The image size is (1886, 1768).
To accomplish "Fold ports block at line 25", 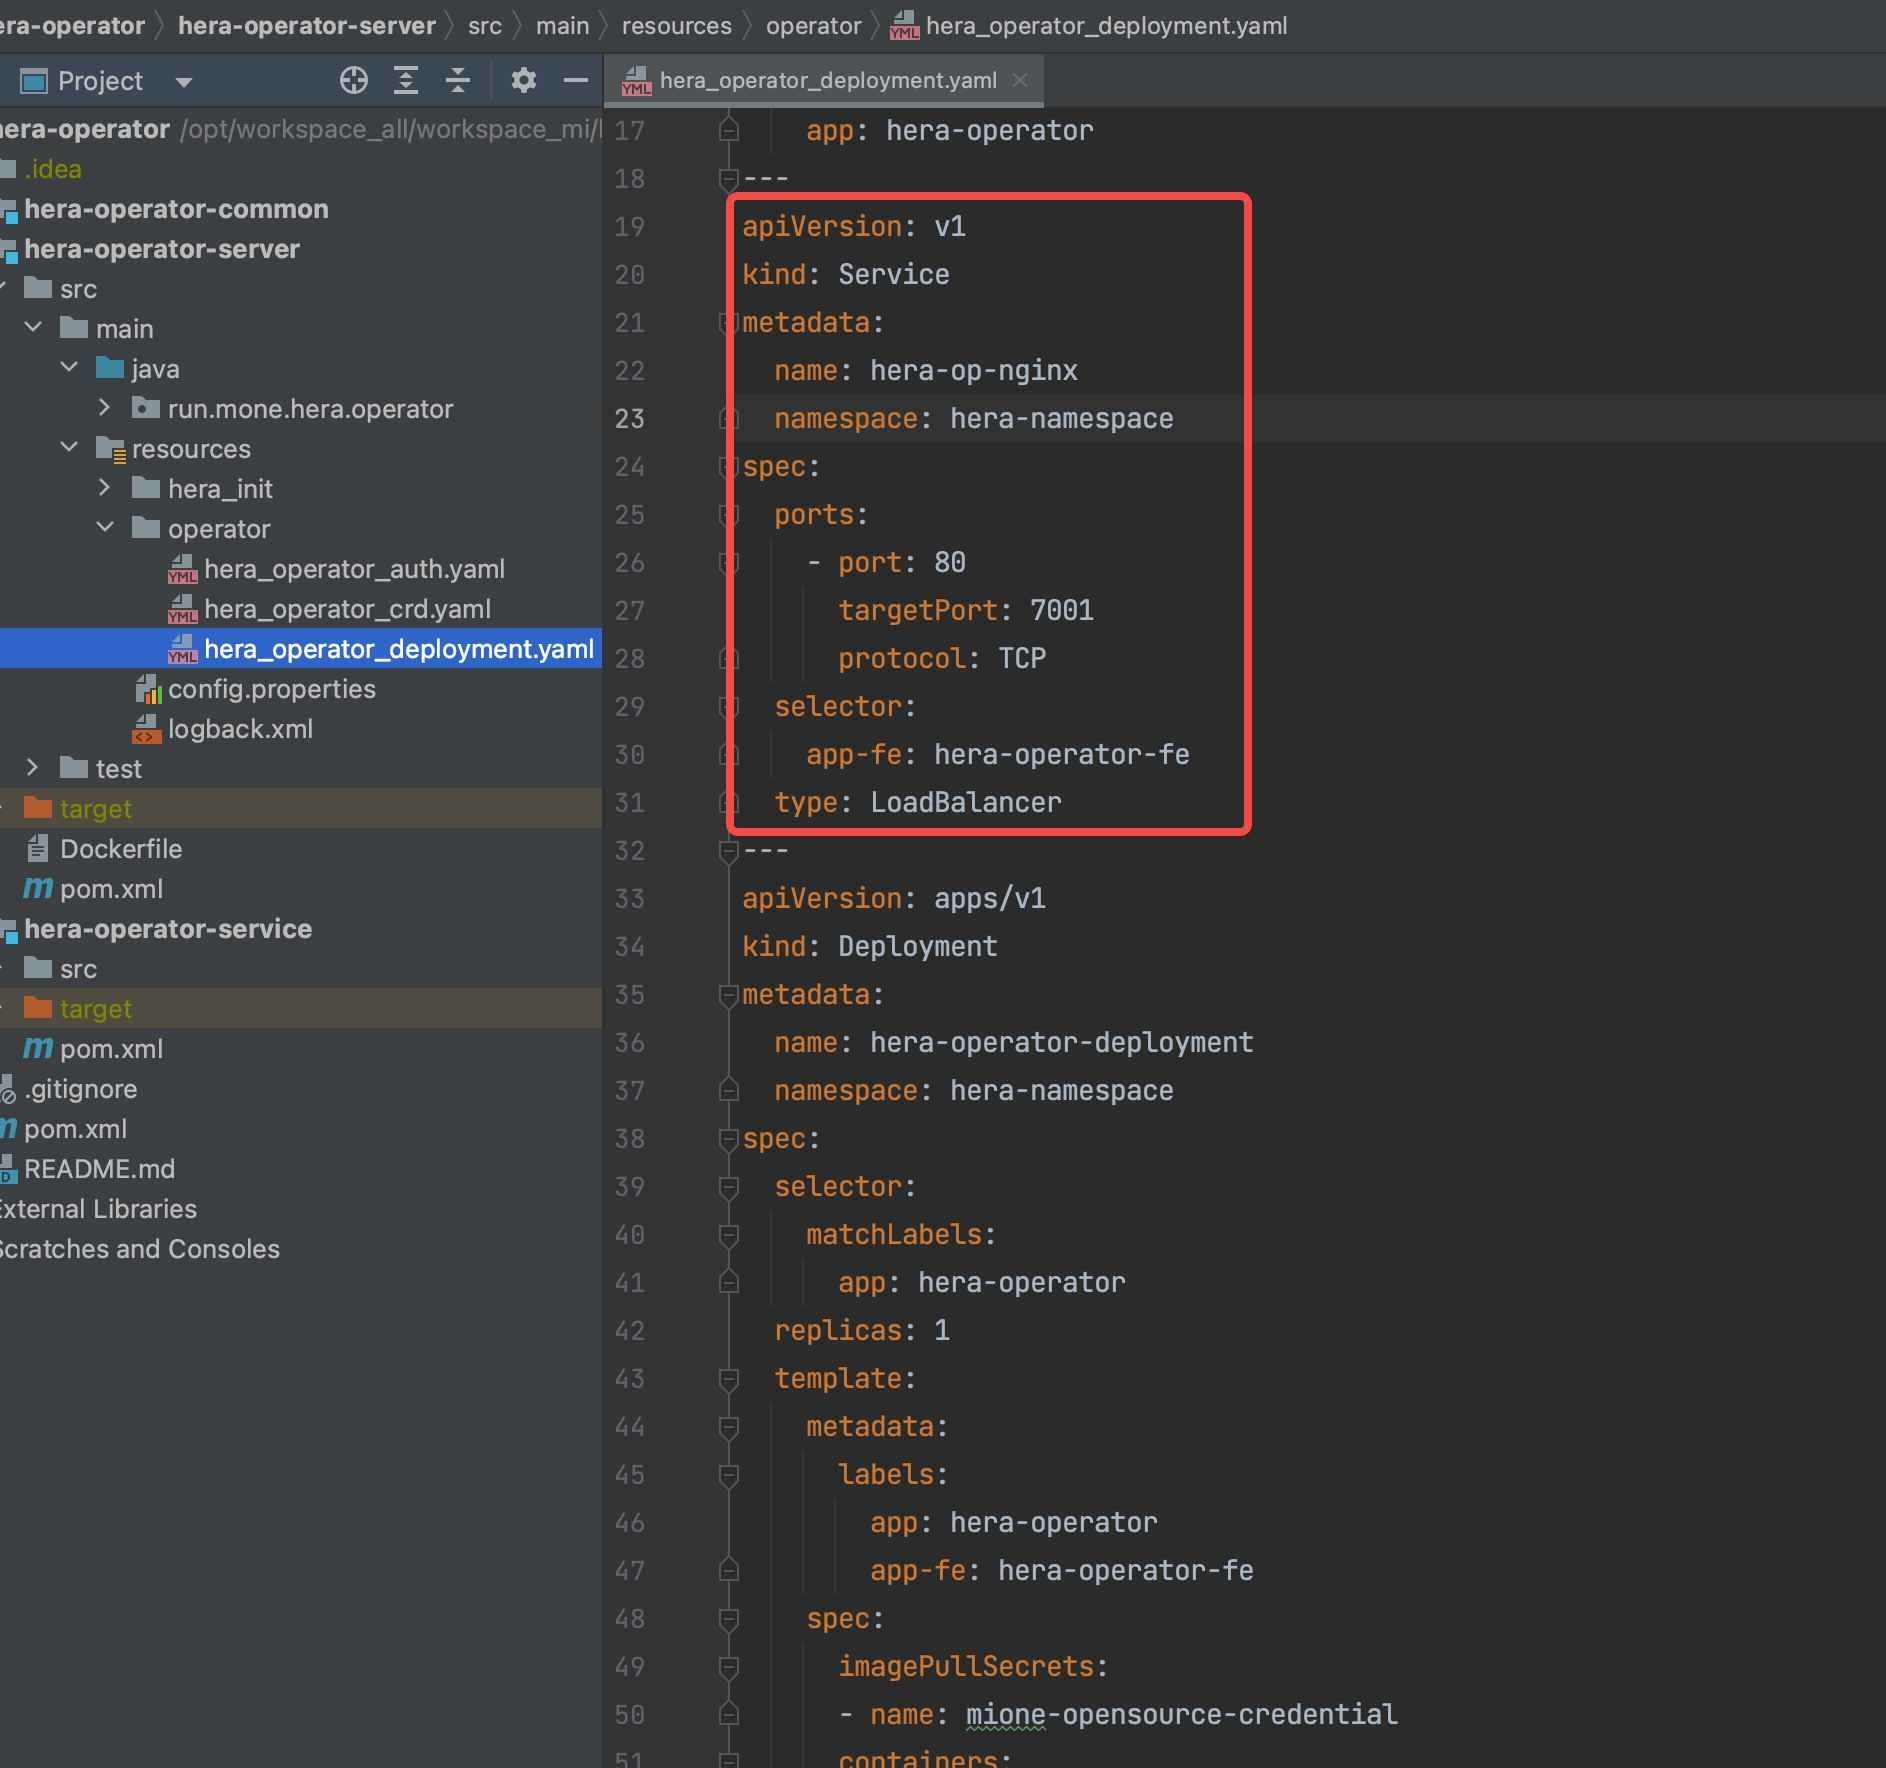I will 728,514.
